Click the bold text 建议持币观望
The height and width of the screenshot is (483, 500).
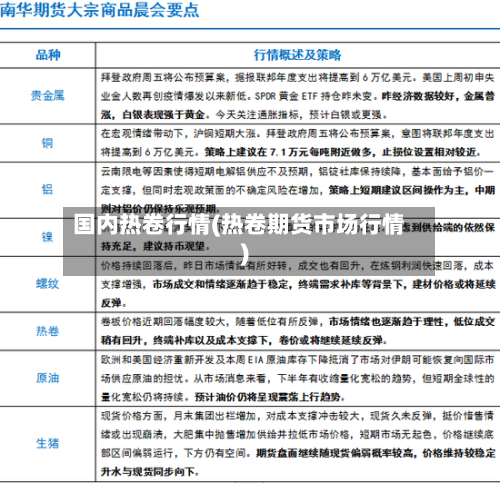click(174, 246)
